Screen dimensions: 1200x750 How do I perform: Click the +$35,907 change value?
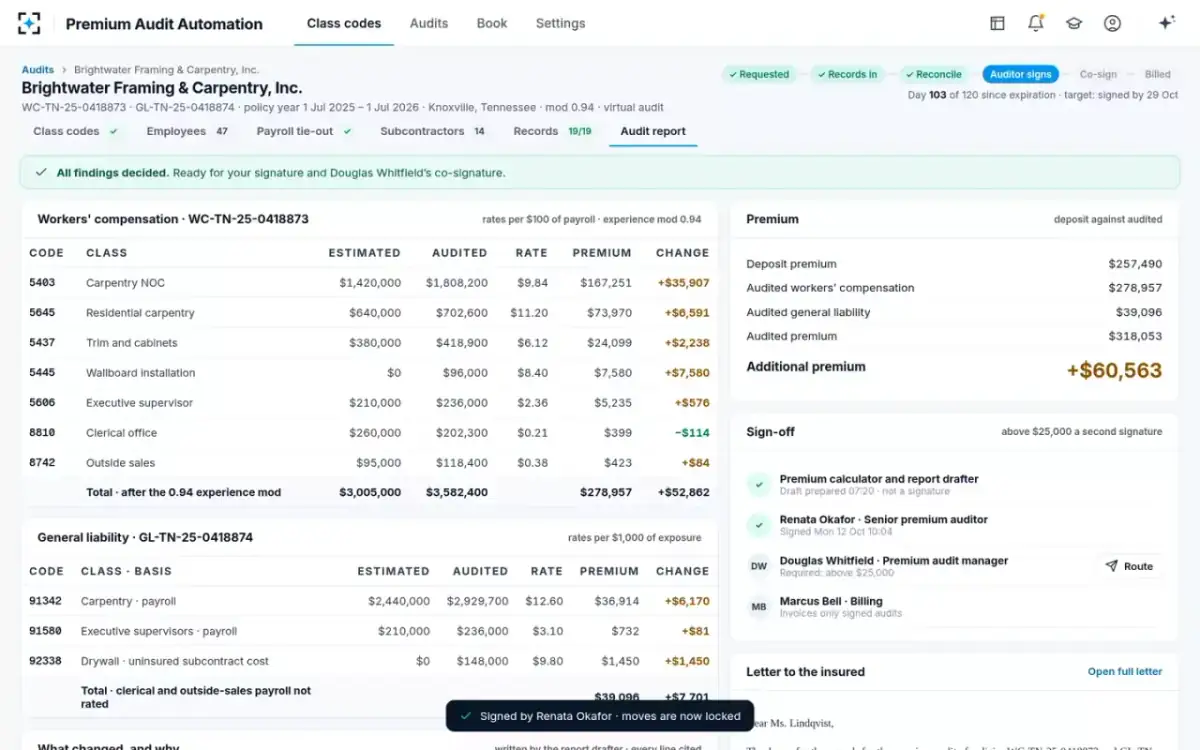683,283
